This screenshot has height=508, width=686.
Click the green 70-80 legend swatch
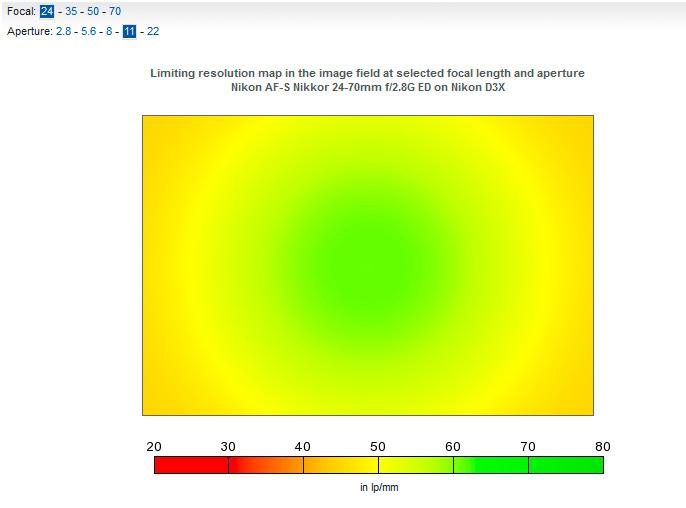point(566,465)
